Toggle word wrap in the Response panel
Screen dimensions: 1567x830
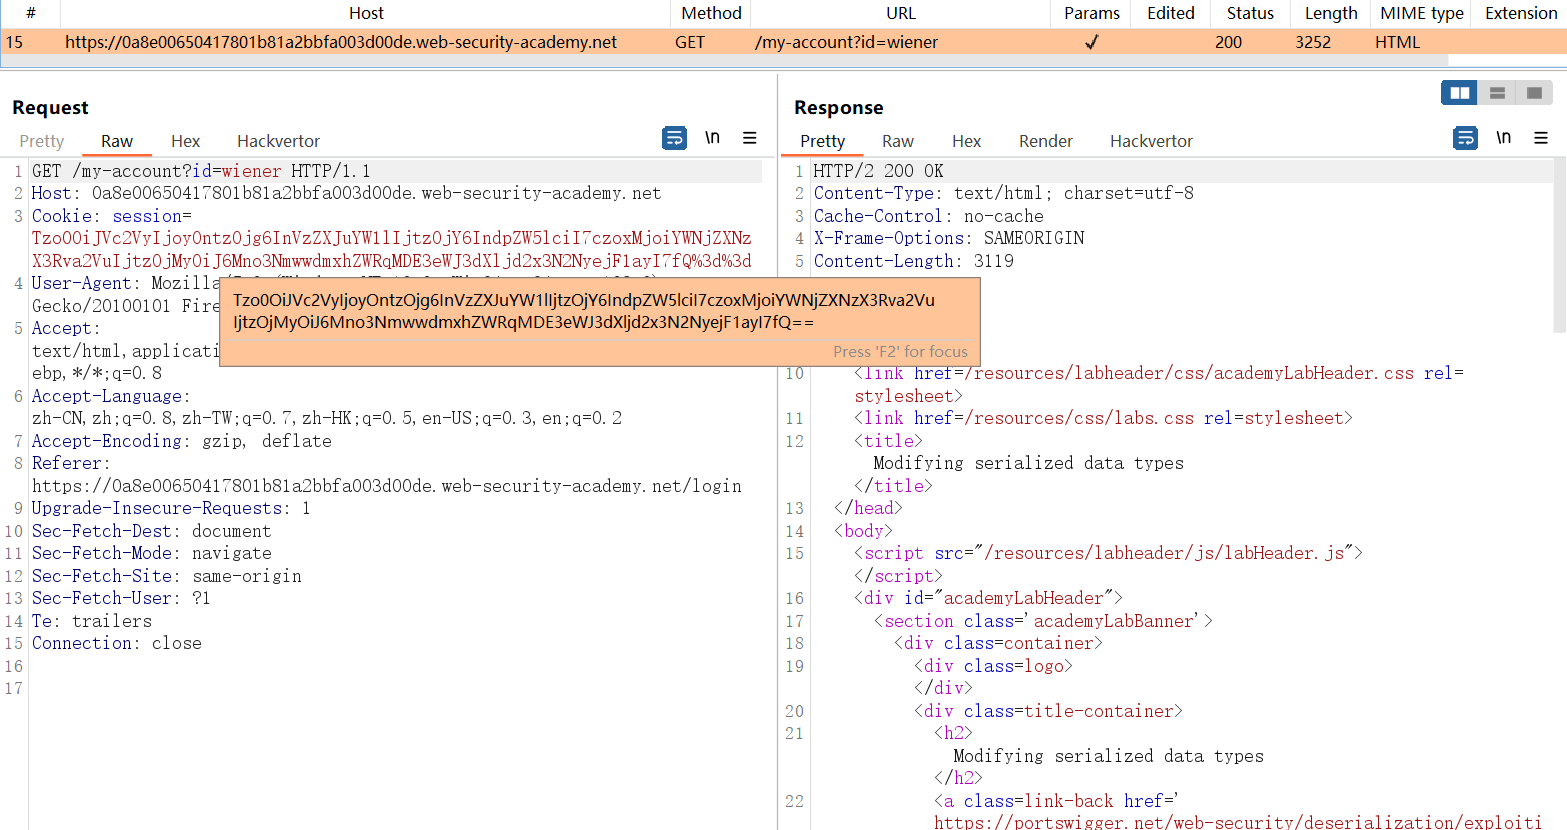(1465, 138)
